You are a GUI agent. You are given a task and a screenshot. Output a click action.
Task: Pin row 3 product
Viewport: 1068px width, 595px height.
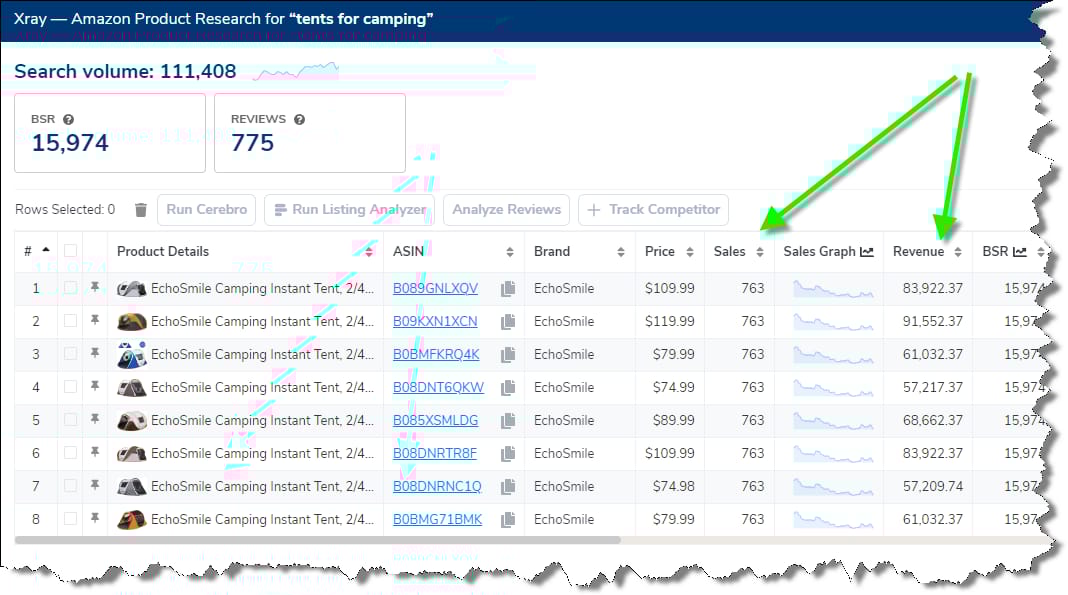coord(95,353)
